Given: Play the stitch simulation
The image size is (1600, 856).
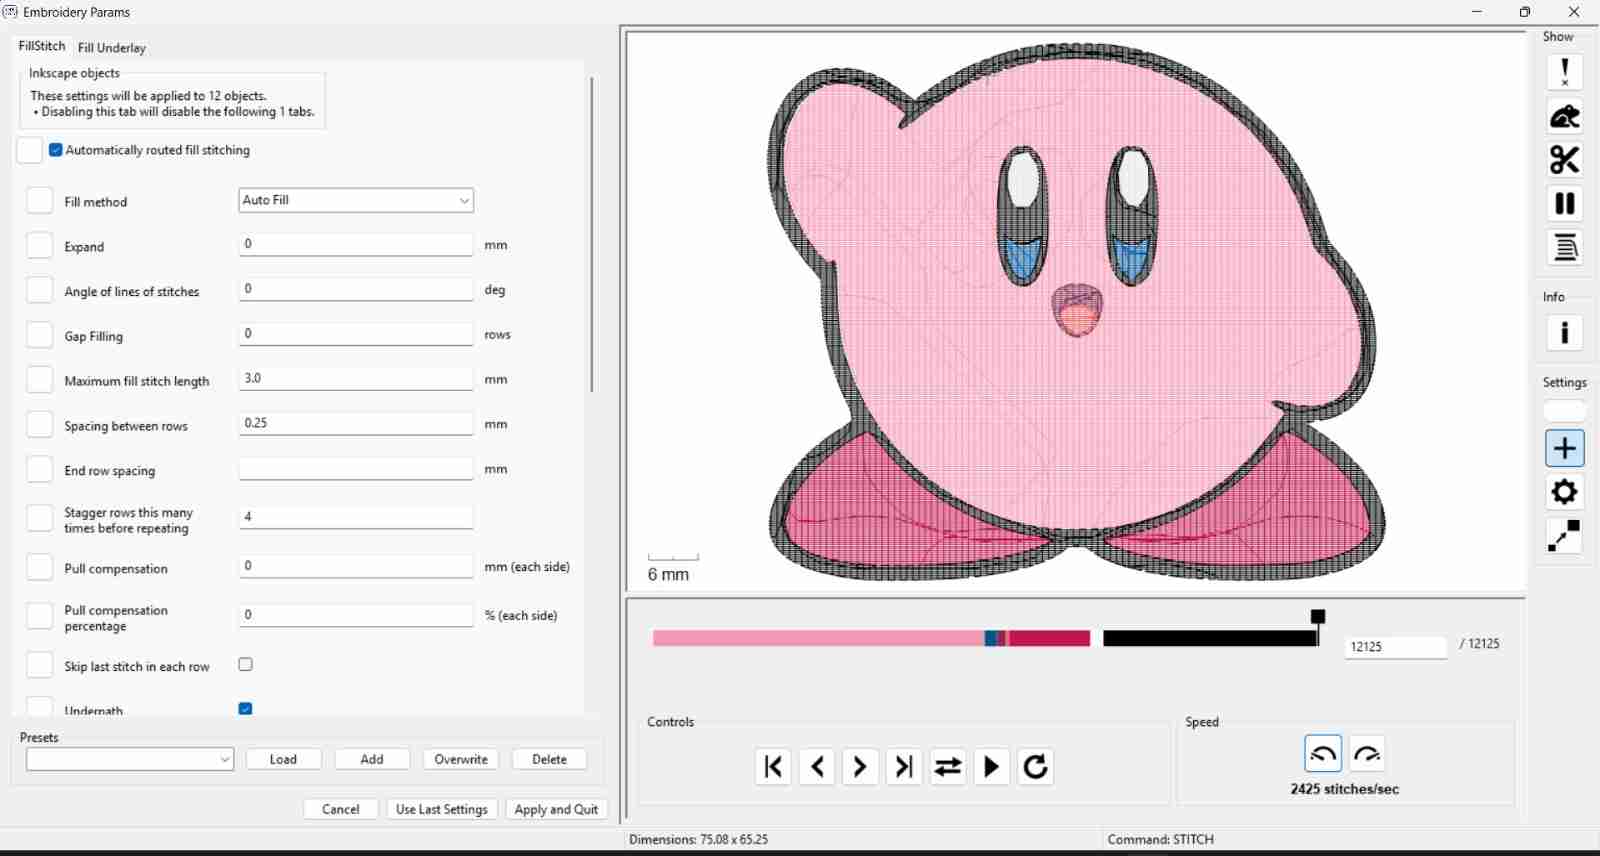Looking at the screenshot, I should click(x=992, y=767).
